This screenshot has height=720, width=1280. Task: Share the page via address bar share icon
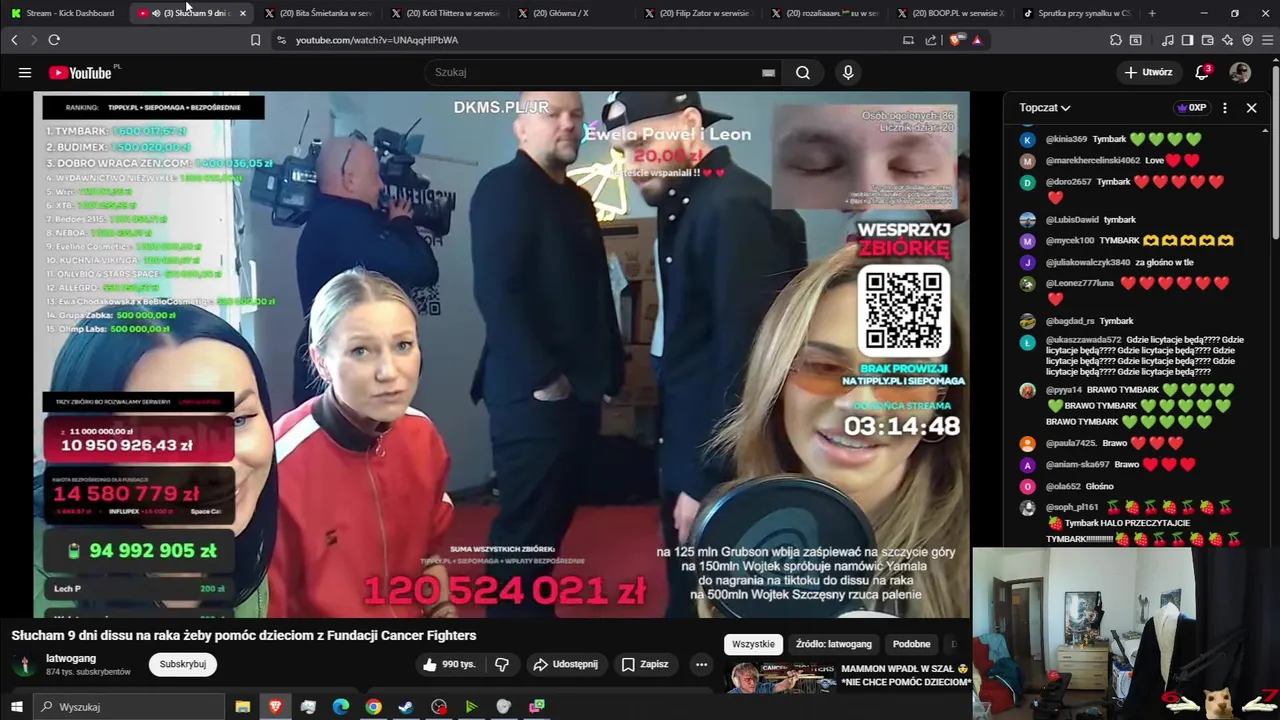click(x=931, y=40)
